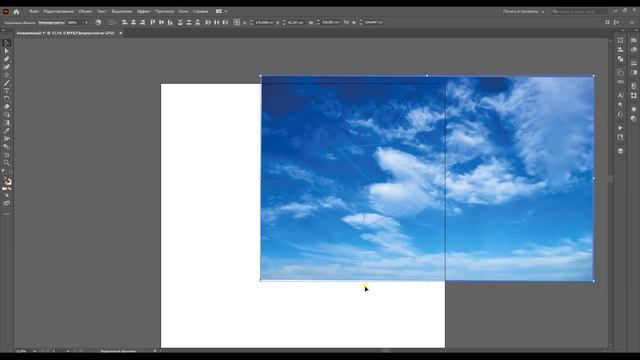640x360 pixels.
Task: Click the vertical canvas scrollbar thumb
Action: (x=611, y=179)
